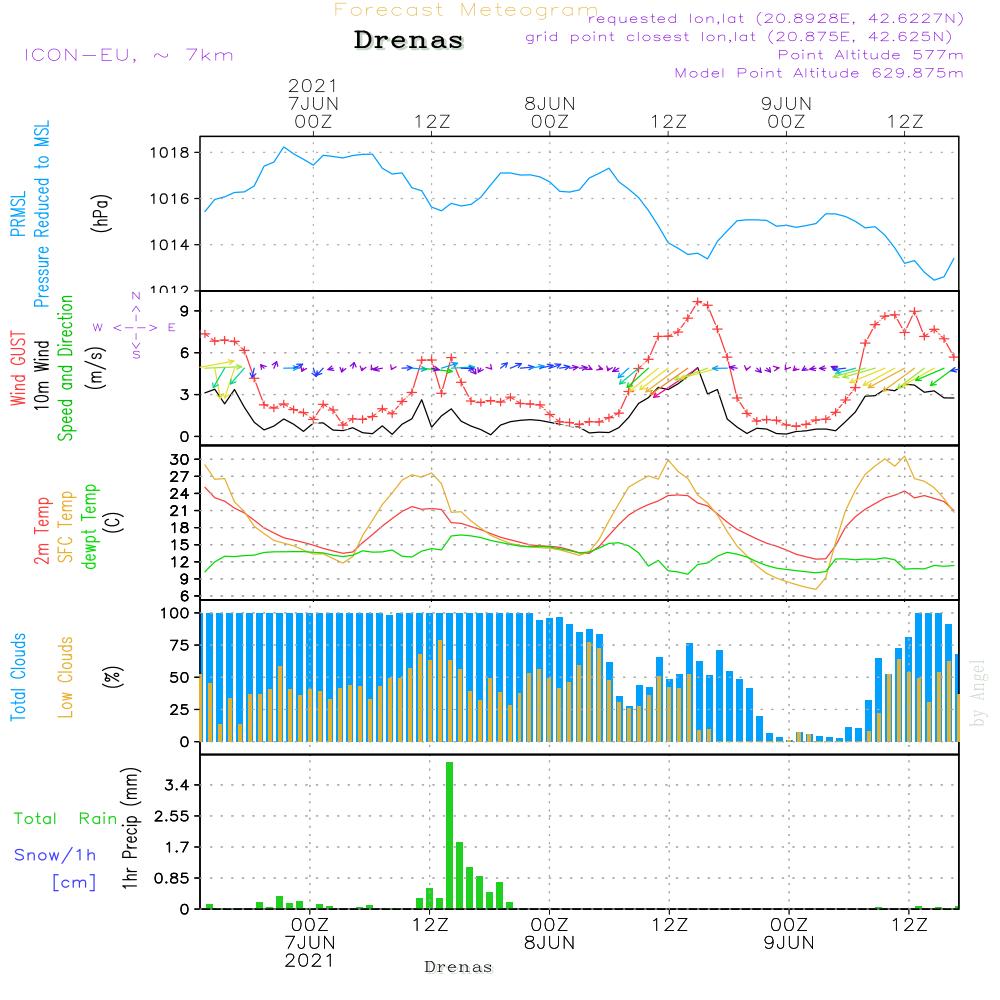Screen dimensions: 1000x1000
Task: Click the green 'dewpt Temp' legend label
Action: coord(89,526)
